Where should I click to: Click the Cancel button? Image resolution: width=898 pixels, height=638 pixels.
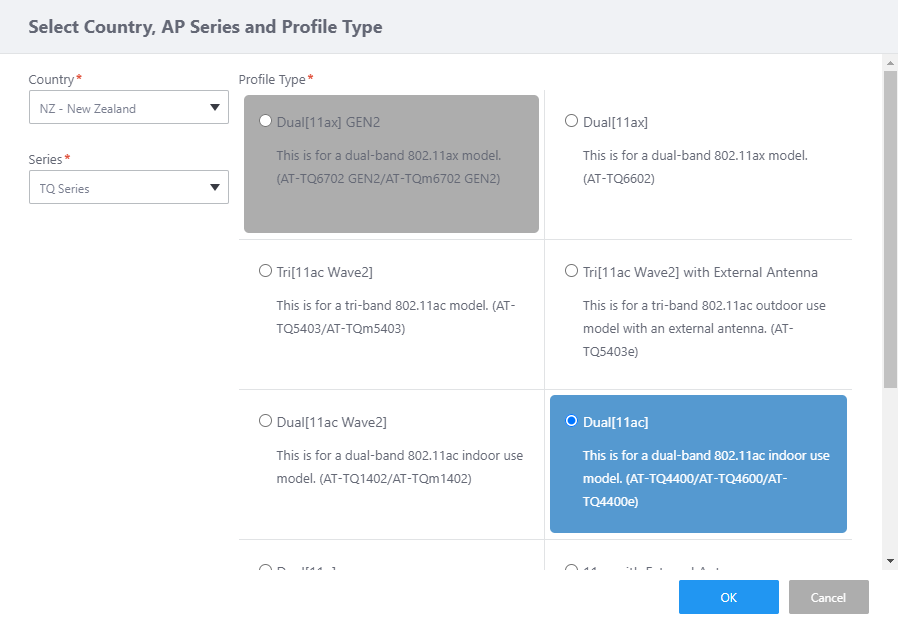(x=828, y=597)
